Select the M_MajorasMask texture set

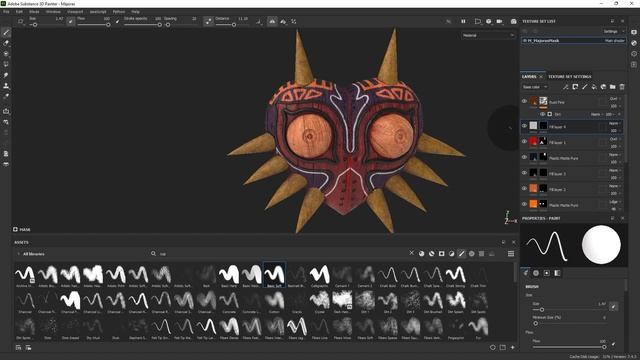573,40
